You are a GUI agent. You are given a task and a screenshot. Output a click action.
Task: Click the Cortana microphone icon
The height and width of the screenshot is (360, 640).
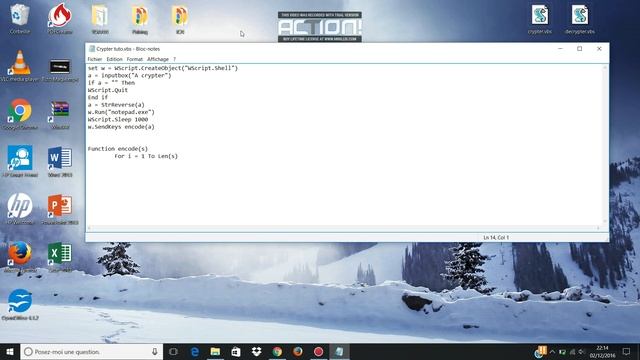[155, 351]
